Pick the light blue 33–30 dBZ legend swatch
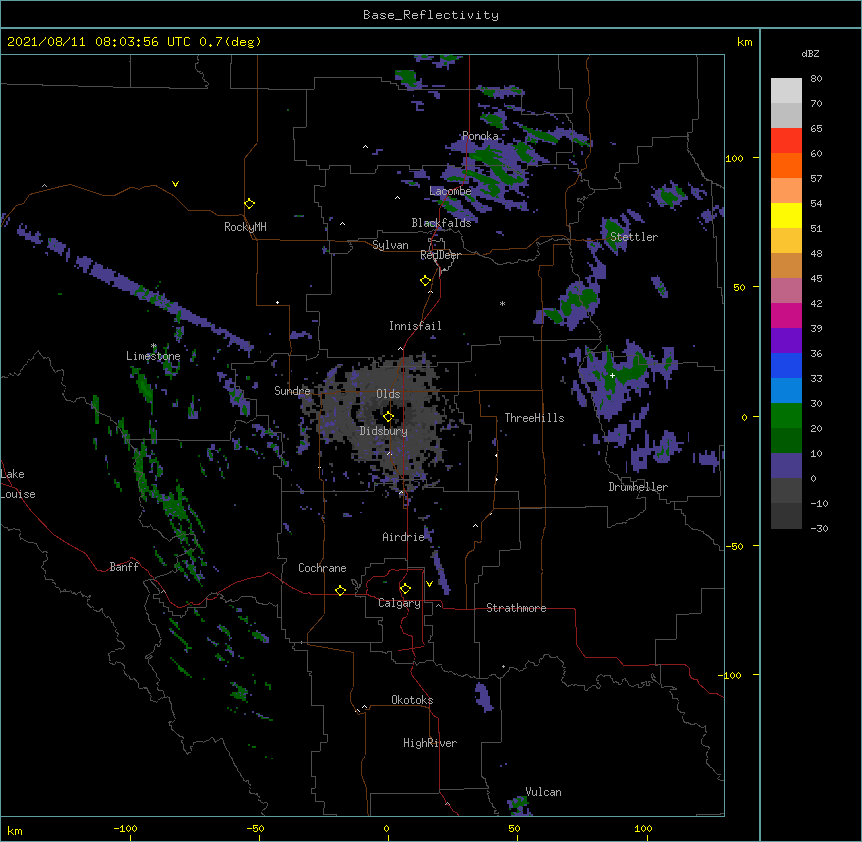862x842 pixels. (786, 390)
